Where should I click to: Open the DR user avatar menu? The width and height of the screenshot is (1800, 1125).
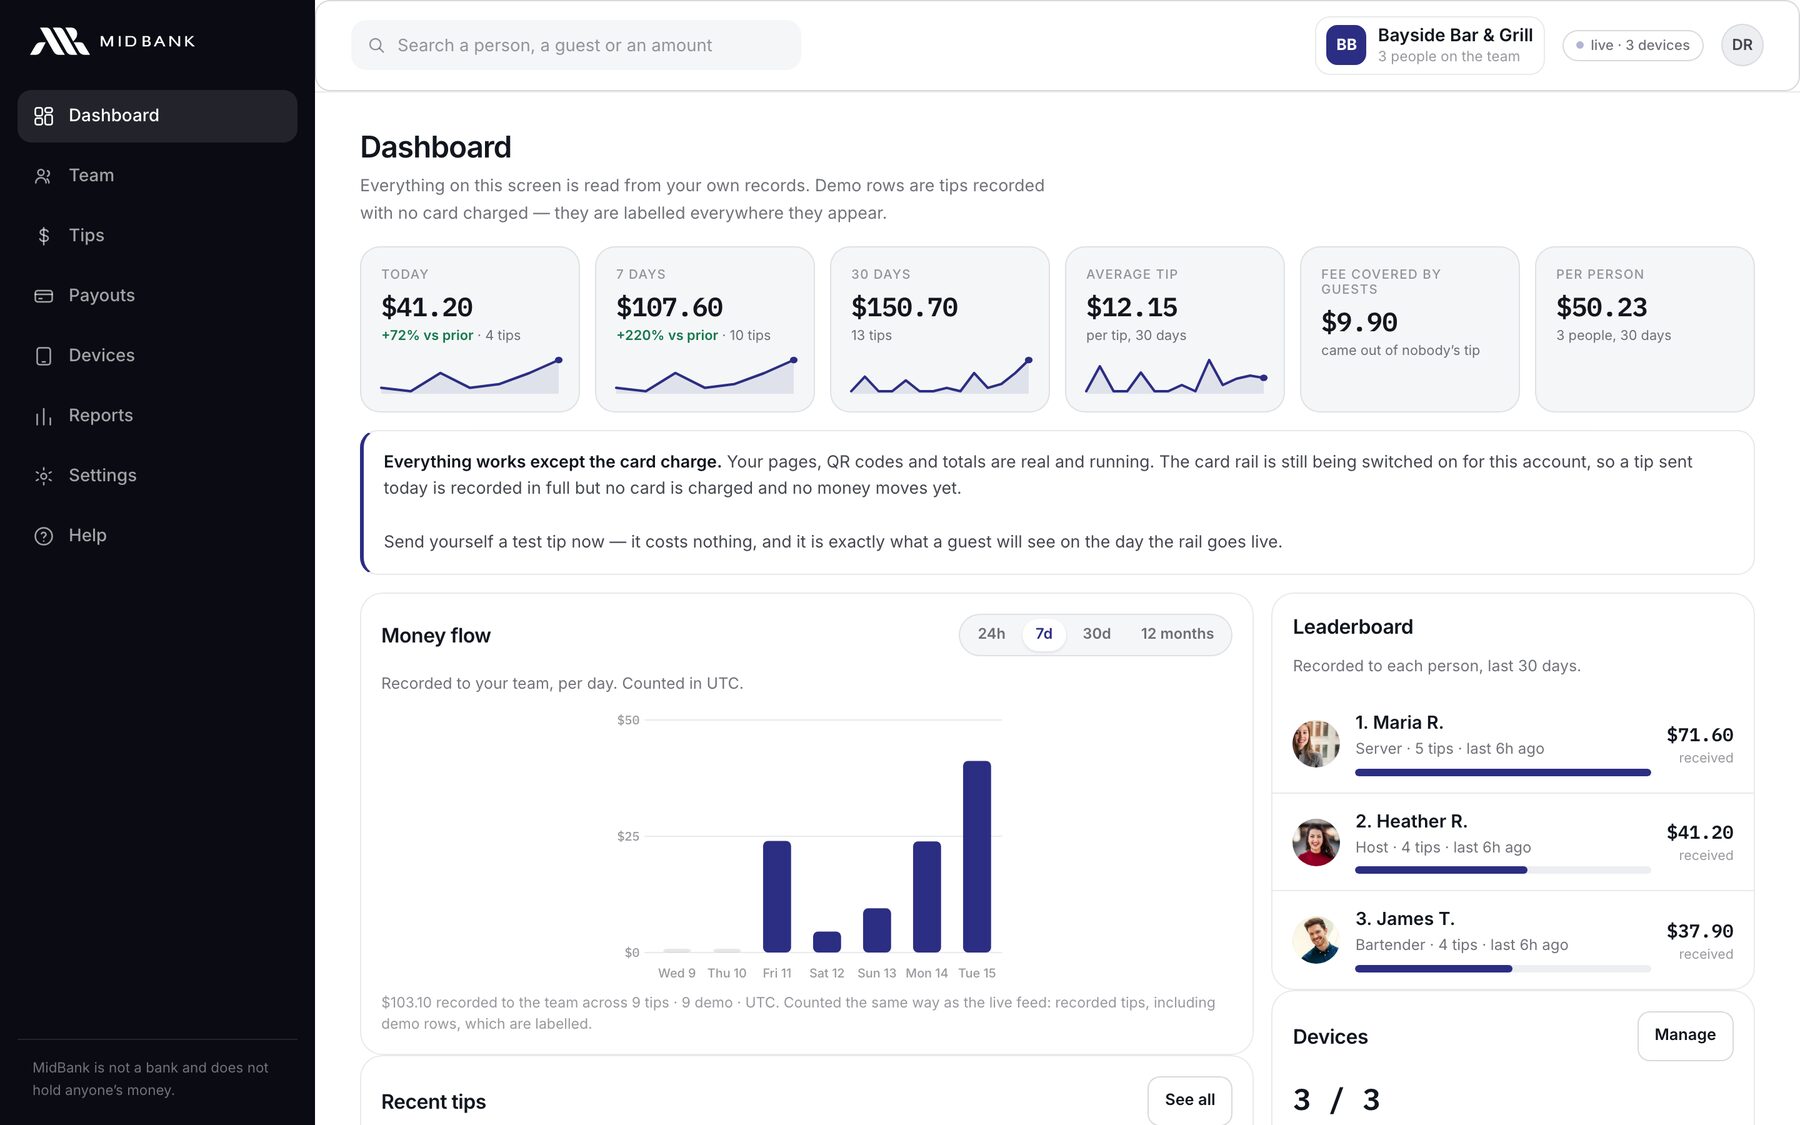click(1742, 45)
